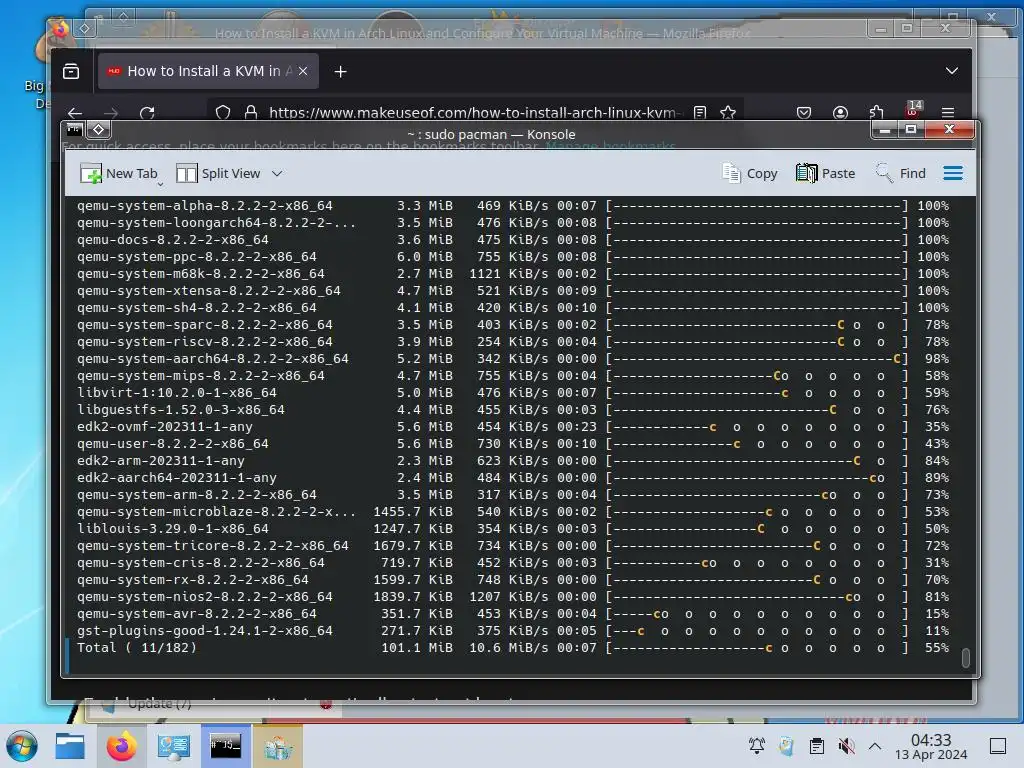The image size is (1024, 768).
Task: Click the notifications bell in system tray
Action: coord(757,746)
